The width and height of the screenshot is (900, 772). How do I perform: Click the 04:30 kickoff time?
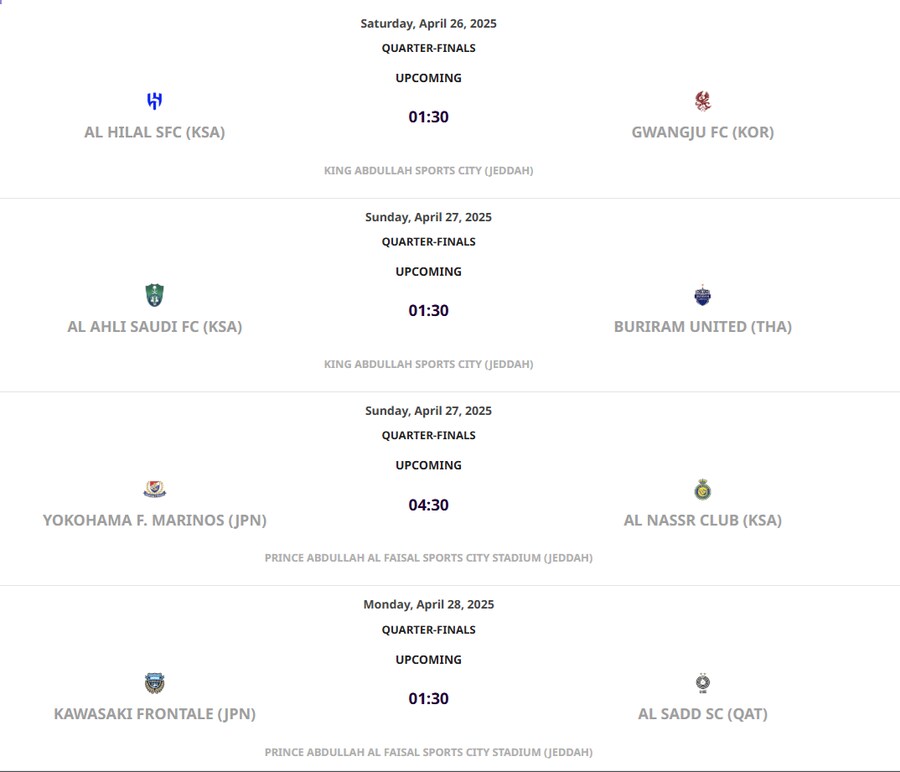[428, 505]
